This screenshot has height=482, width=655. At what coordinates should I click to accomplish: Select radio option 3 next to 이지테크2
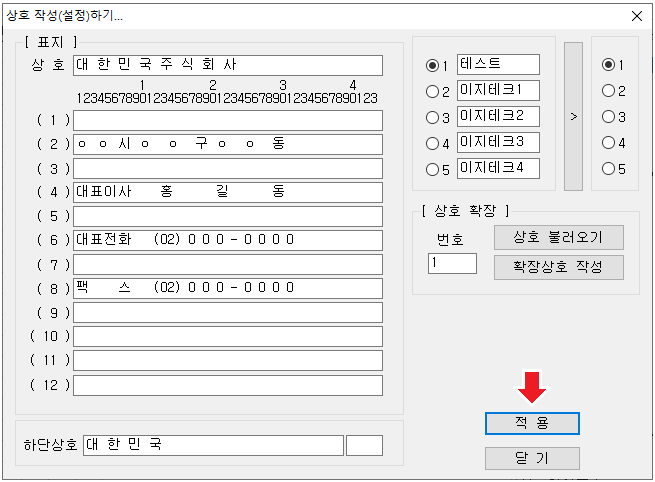433,117
